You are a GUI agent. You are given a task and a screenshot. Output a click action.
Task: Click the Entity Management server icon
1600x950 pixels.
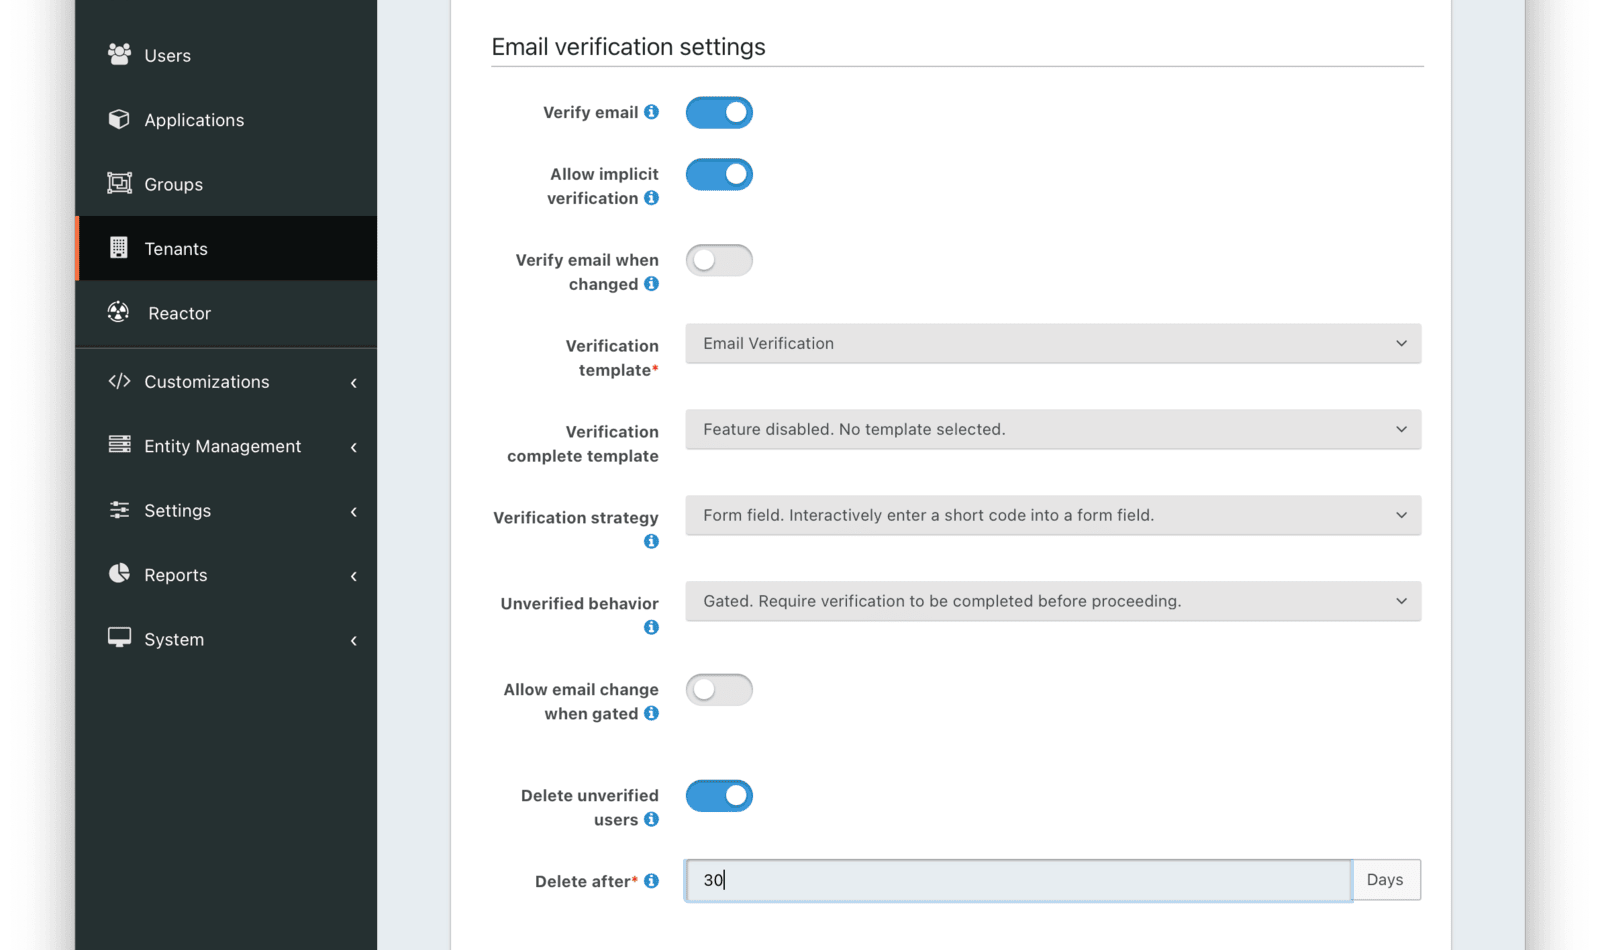pos(119,444)
